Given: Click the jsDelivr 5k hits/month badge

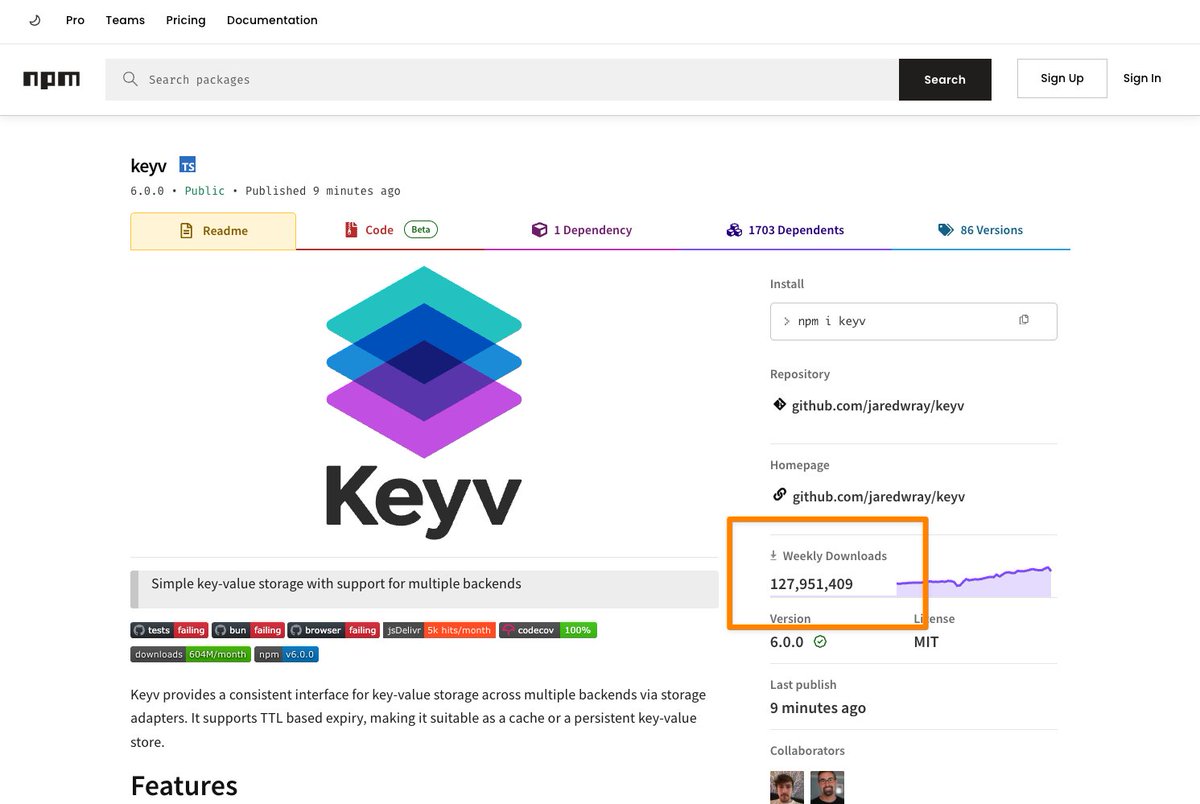Looking at the screenshot, I should click(x=439, y=630).
